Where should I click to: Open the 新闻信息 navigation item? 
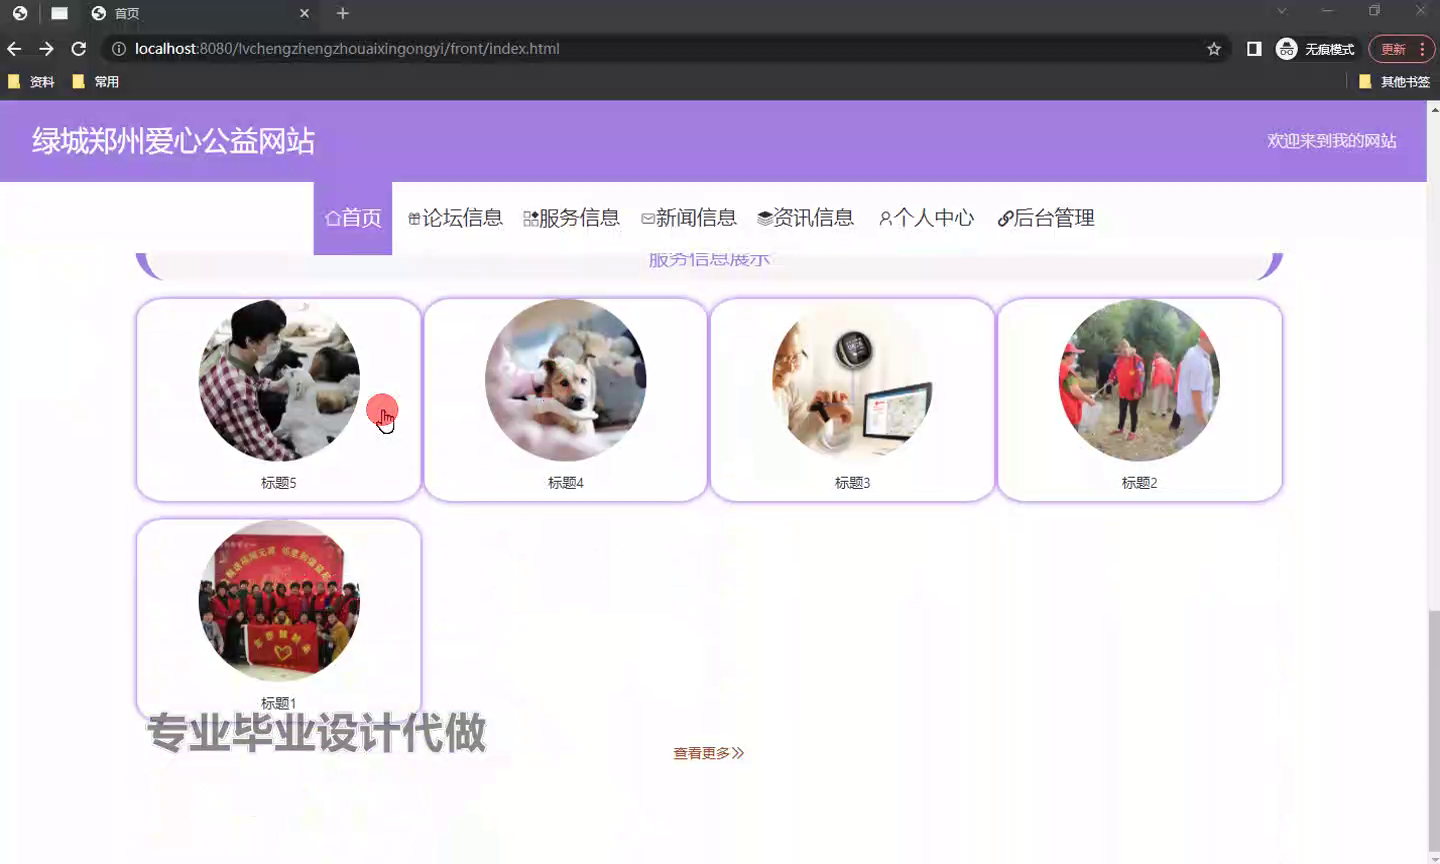tap(689, 218)
